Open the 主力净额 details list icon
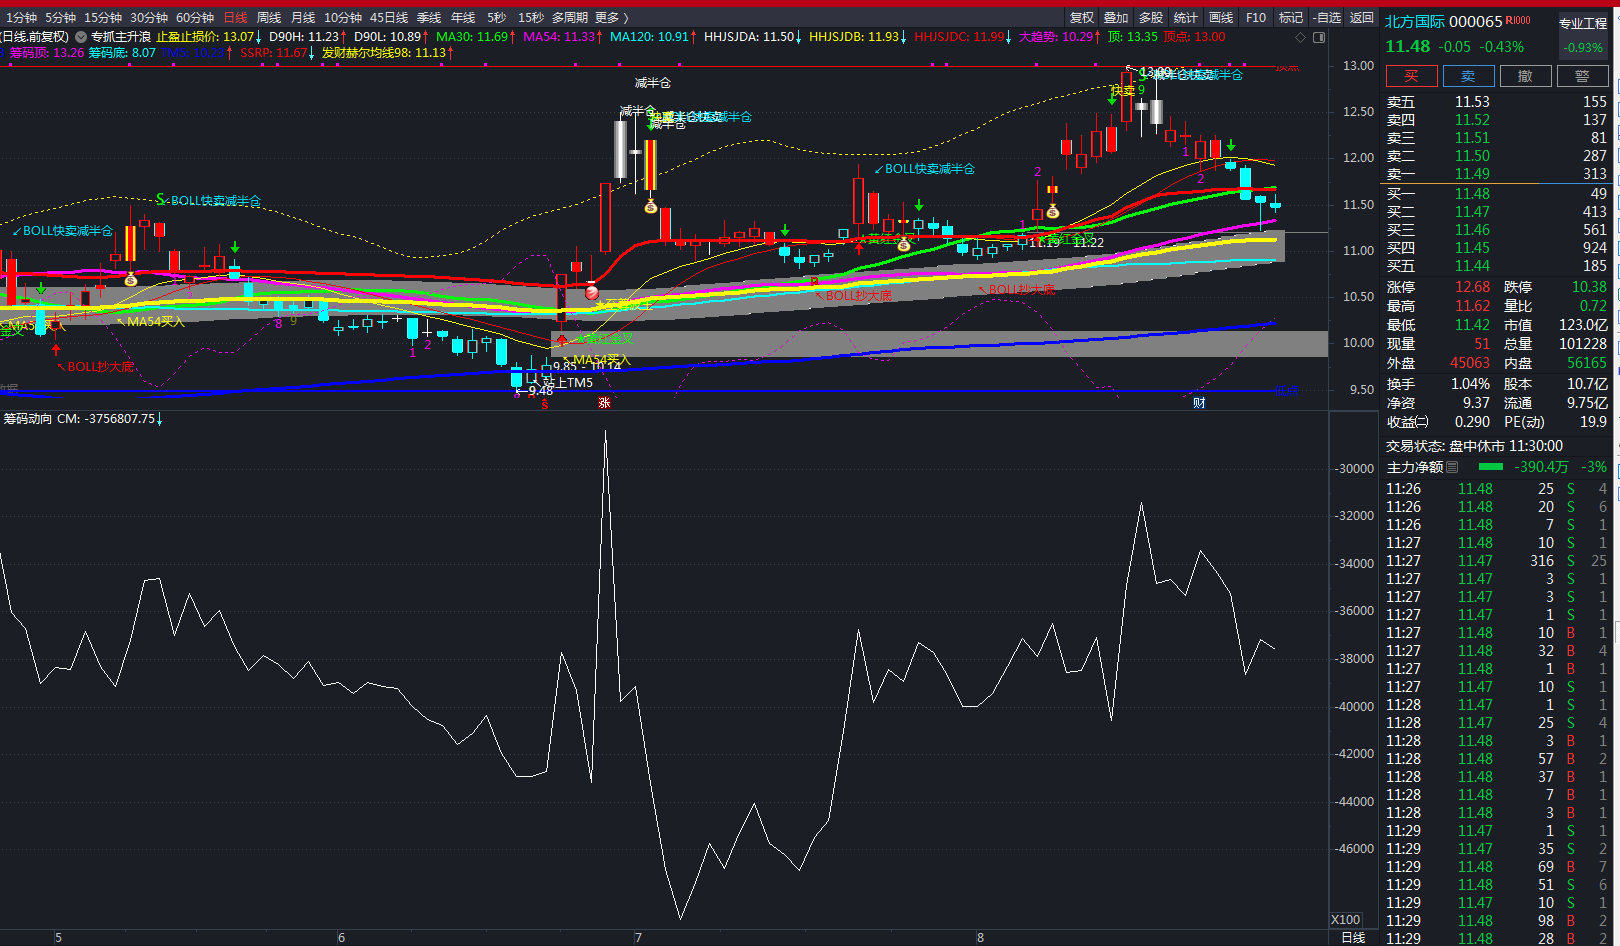 pos(1452,467)
